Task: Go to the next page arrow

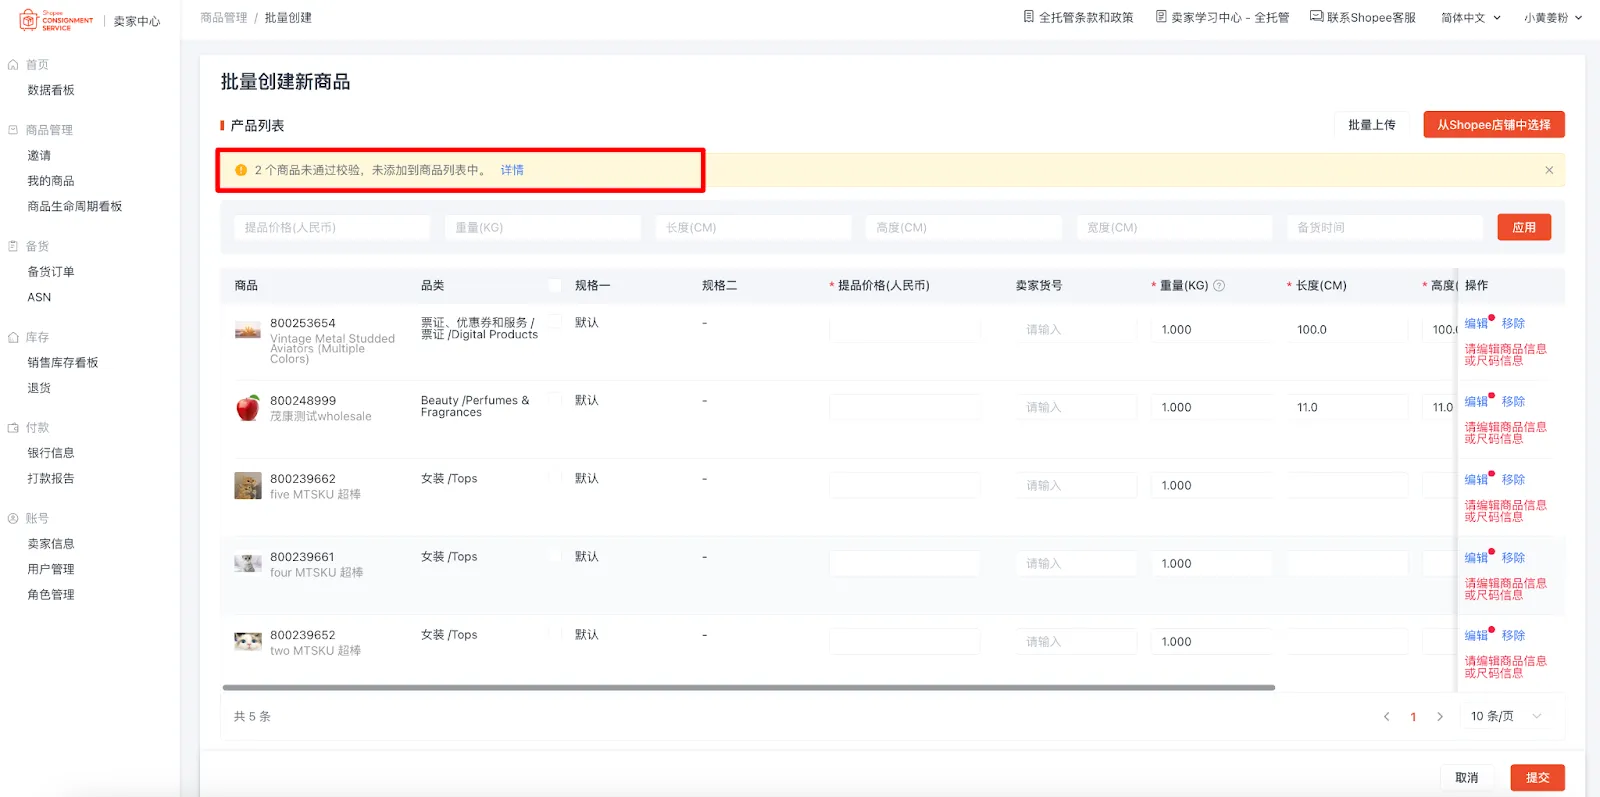Action: (1440, 717)
